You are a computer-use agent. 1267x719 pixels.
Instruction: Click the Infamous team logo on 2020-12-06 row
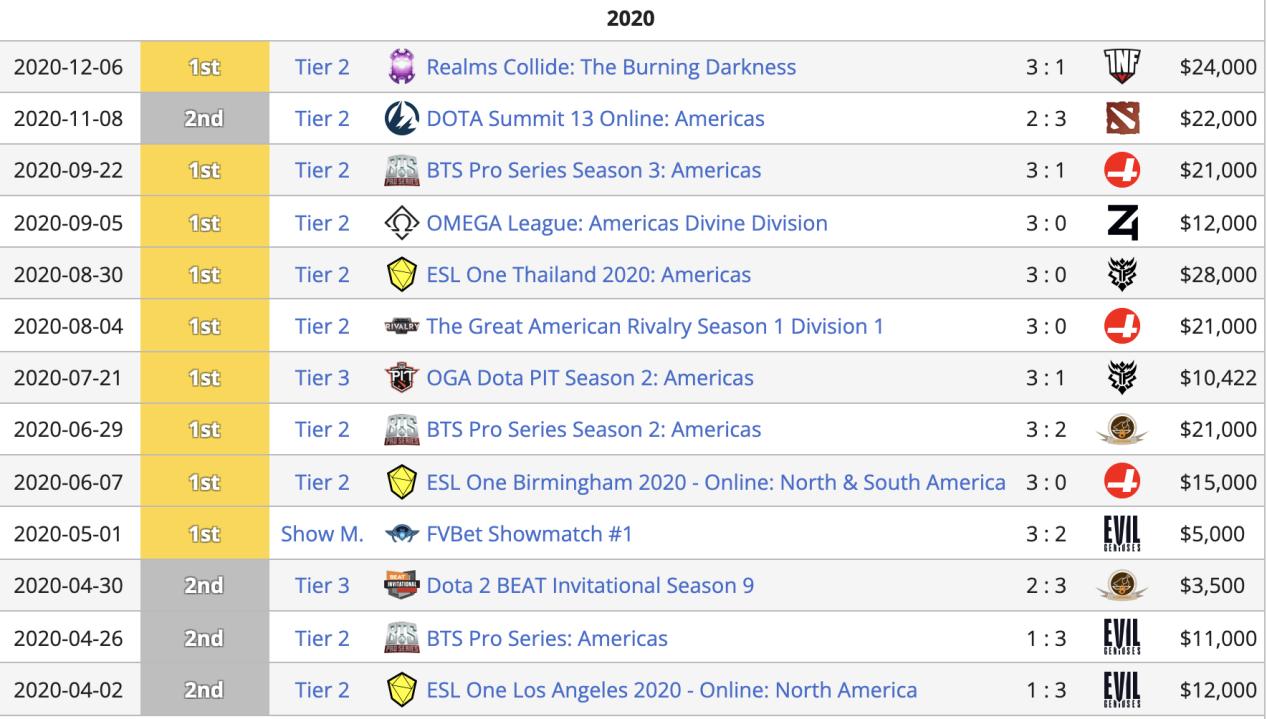(1121, 67)
